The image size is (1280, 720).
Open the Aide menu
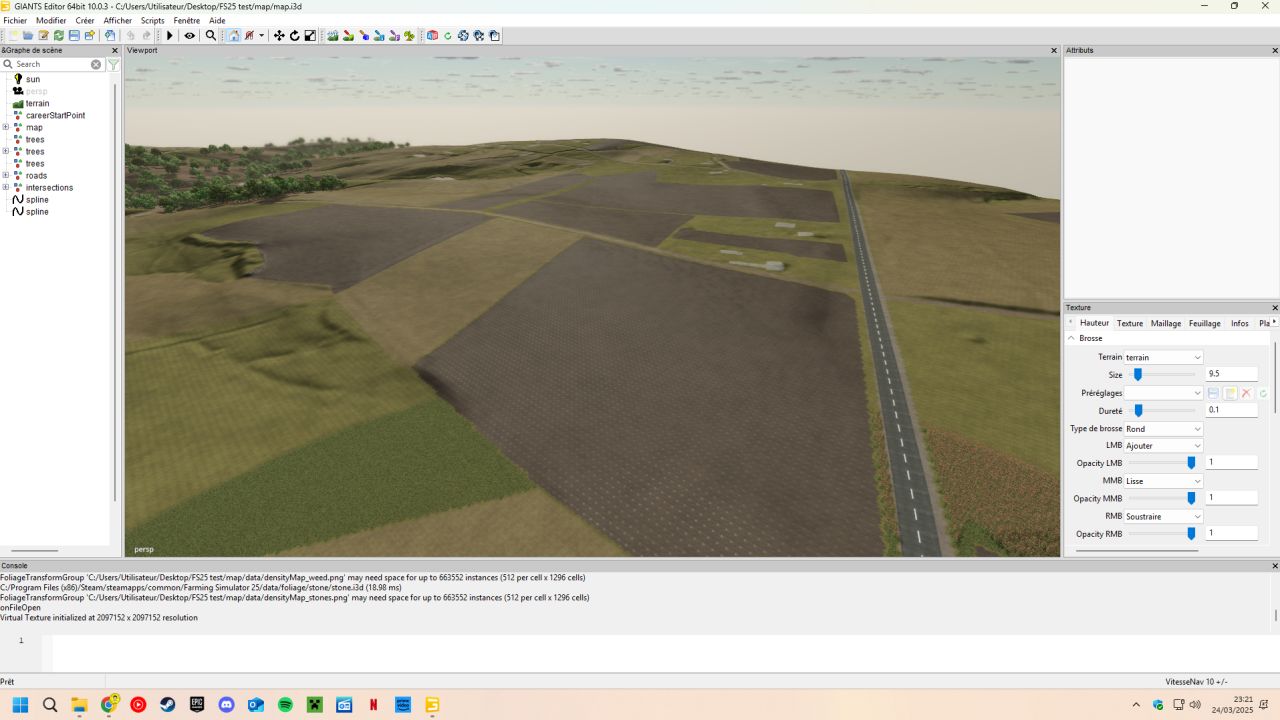pos(217,20)
